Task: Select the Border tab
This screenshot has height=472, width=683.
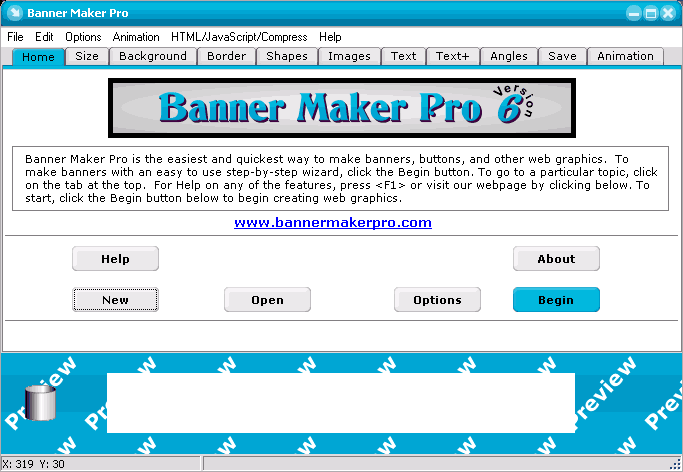Action: point(226,57)
